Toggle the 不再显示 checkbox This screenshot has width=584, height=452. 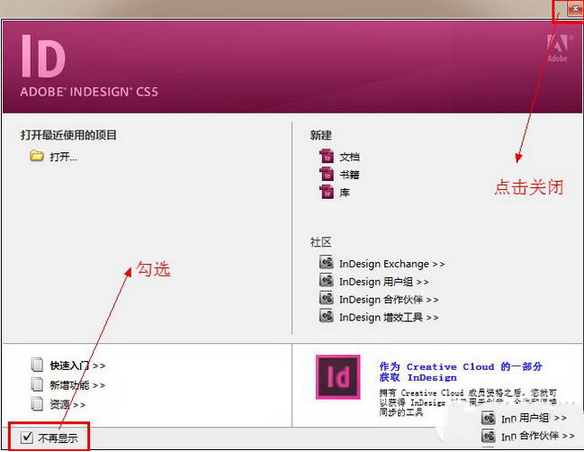(x=27, y=437)
